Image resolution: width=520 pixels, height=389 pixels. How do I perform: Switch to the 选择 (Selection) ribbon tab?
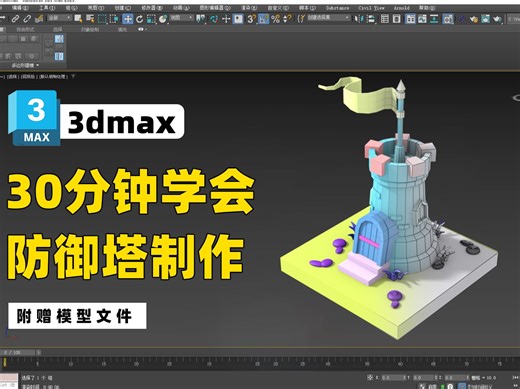58,30
